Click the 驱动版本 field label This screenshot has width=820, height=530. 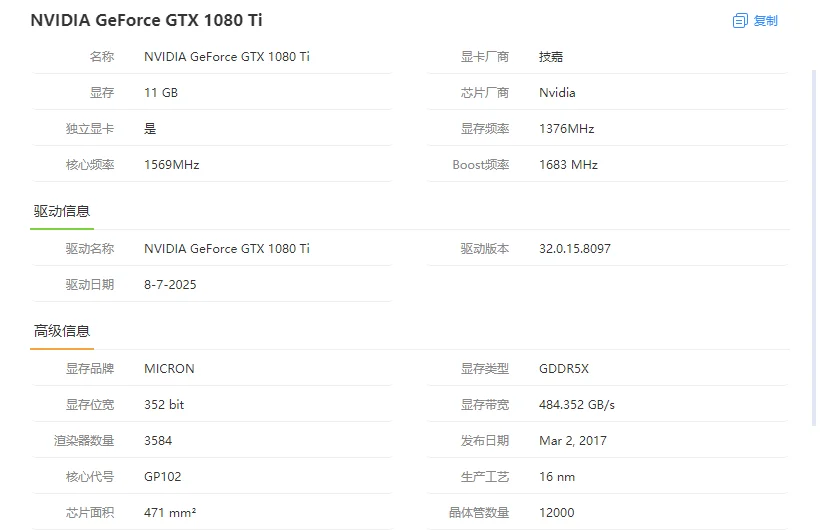pos(484,249)
